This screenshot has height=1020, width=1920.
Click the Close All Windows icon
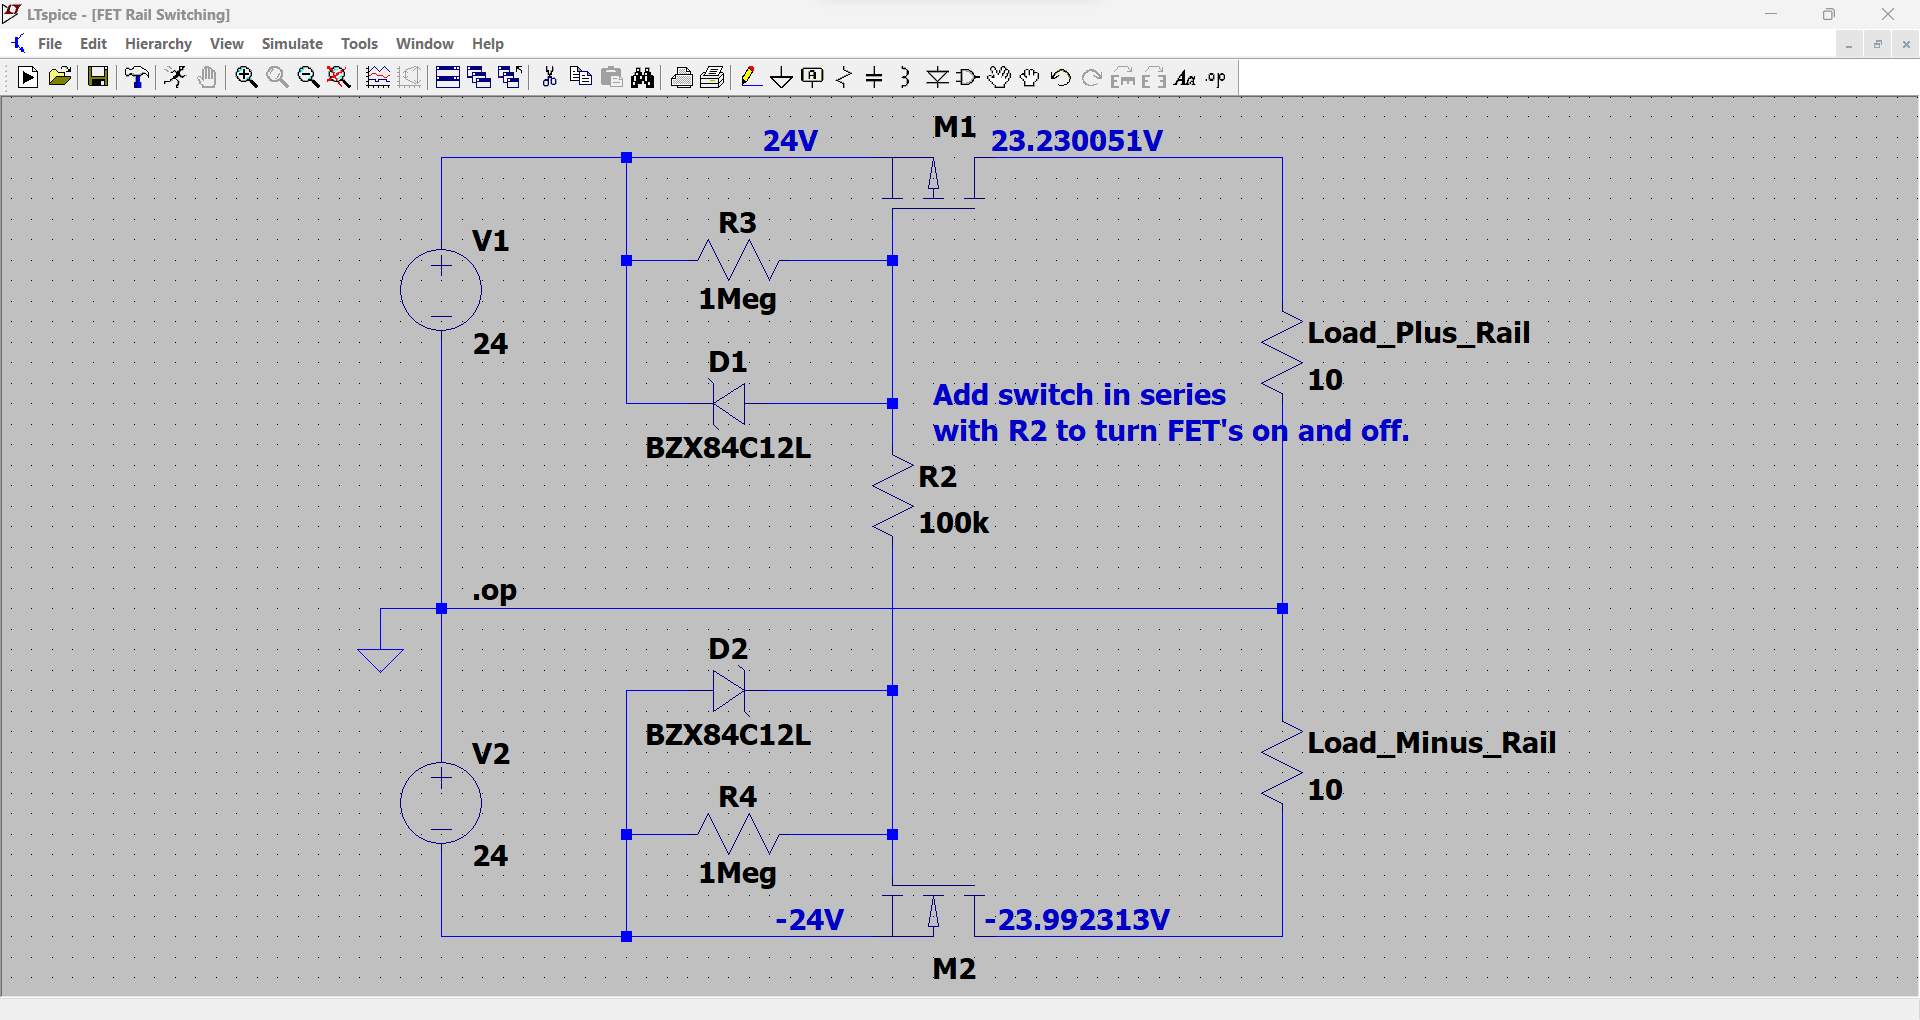point(510,78)
